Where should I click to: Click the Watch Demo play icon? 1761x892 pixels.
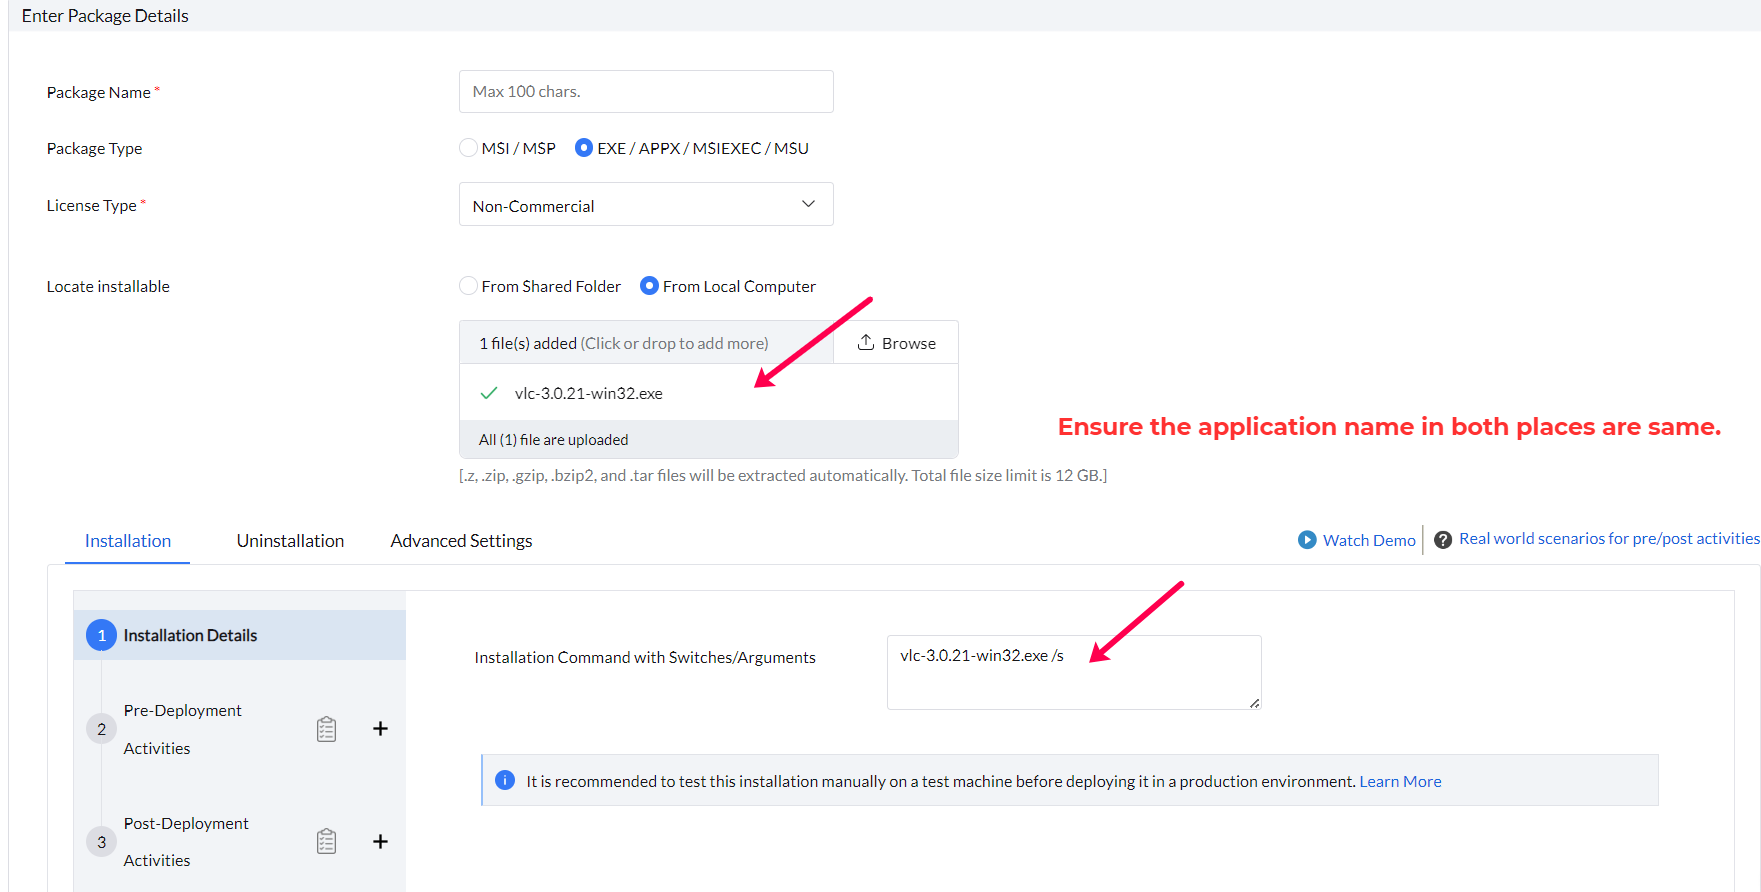point(1307,540)
